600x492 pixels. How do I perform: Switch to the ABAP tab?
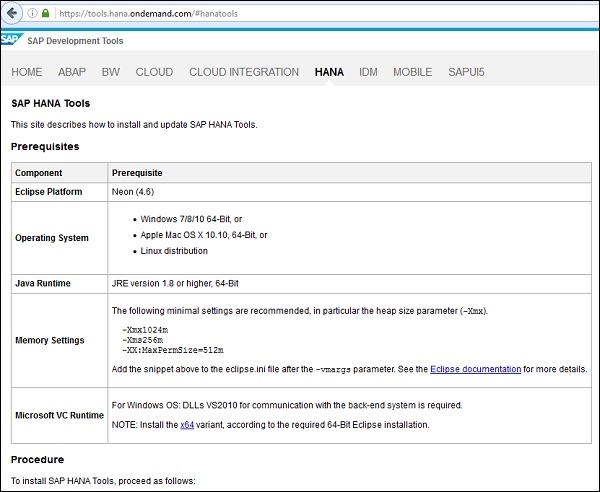coord(72,72)
